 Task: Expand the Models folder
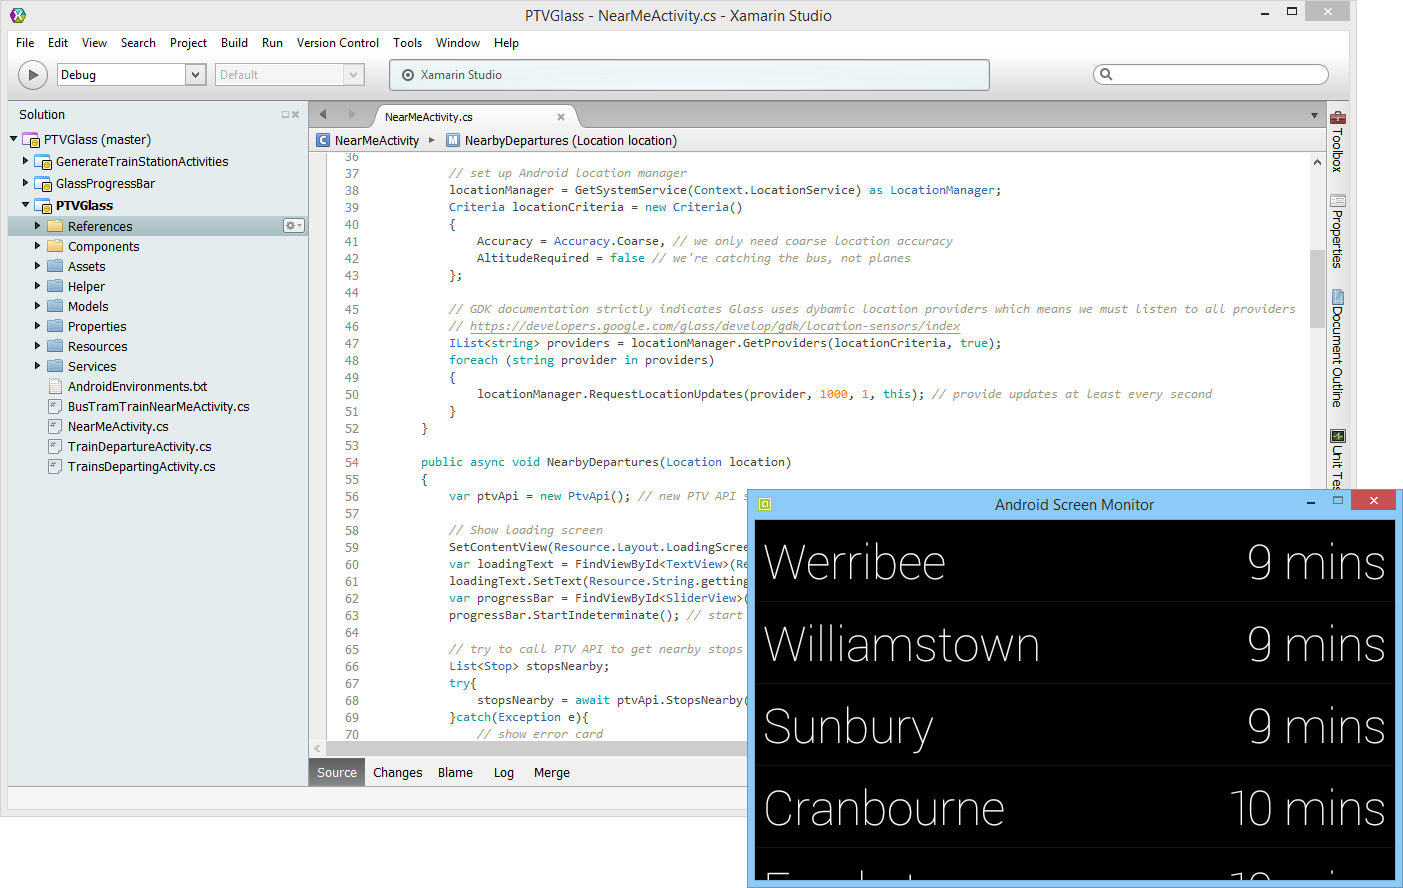[x=38, y=306]
